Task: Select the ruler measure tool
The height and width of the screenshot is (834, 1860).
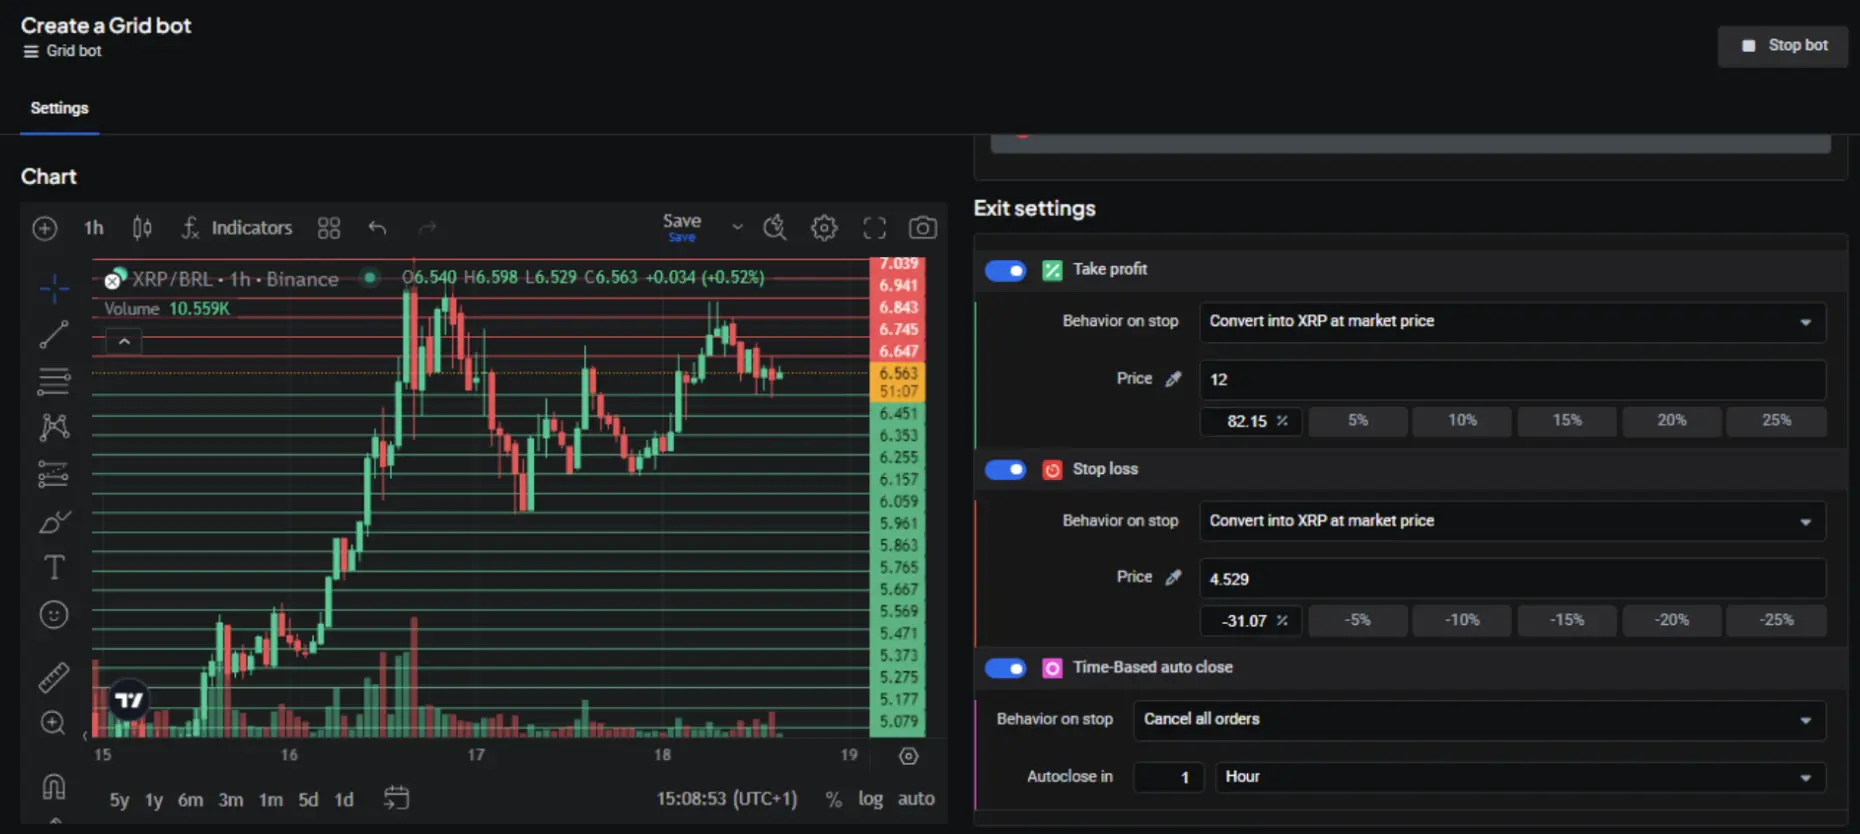Action: coord(54,678)
